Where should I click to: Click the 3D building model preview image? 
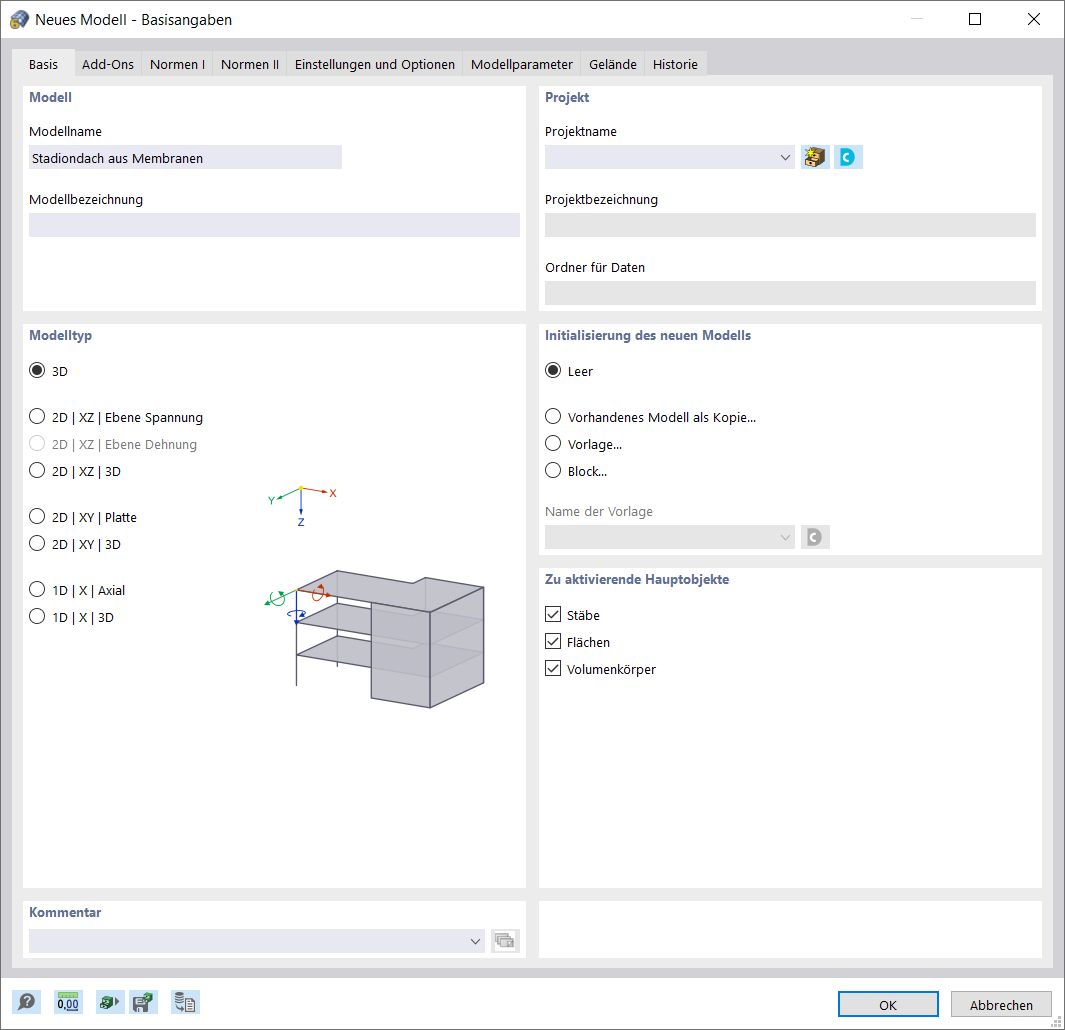(x=375, y=639)
